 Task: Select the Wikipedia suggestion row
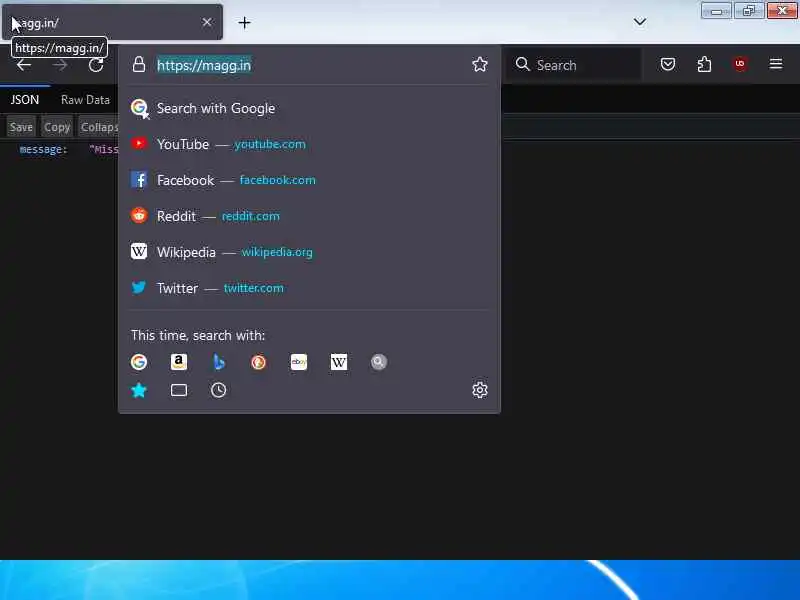(309, 252)
